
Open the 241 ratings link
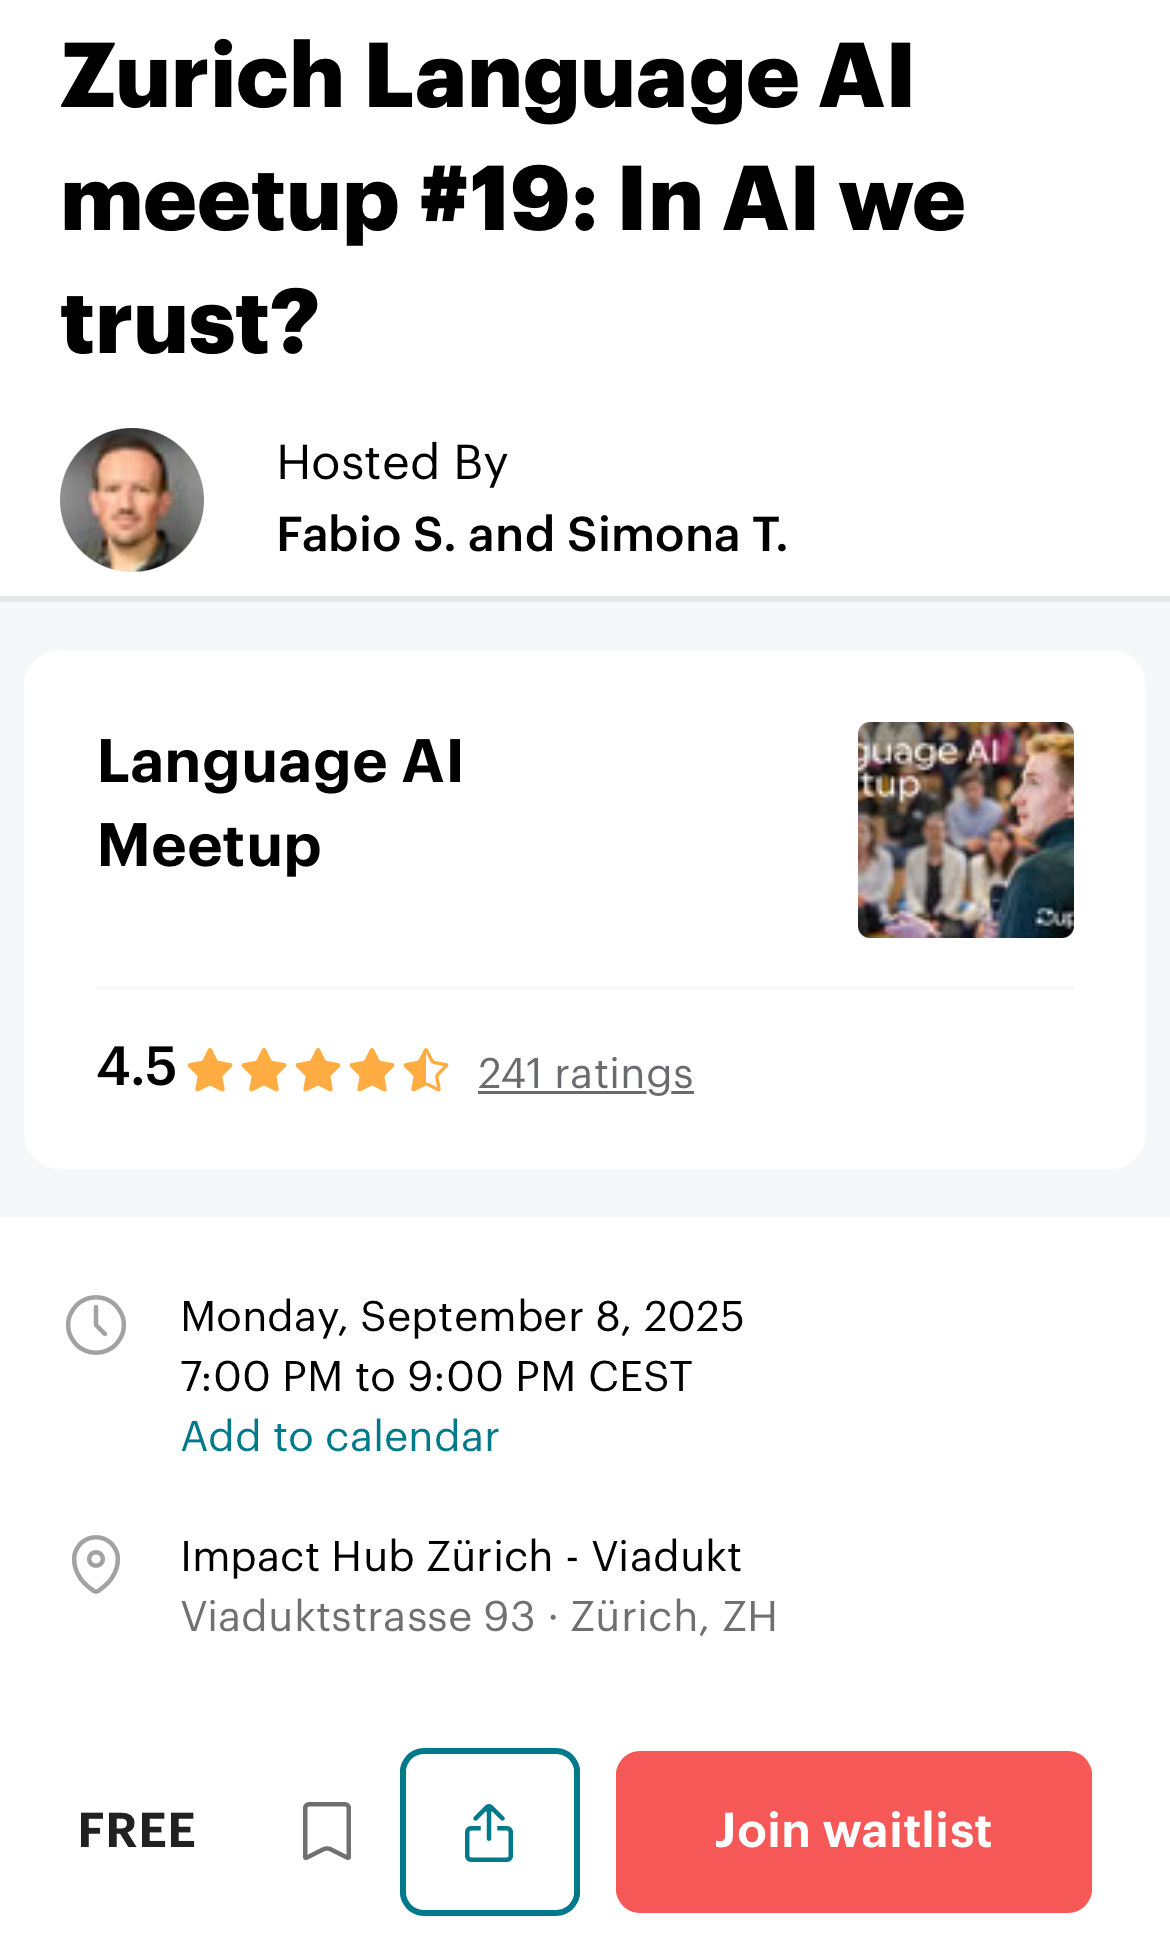[585, 1074]
